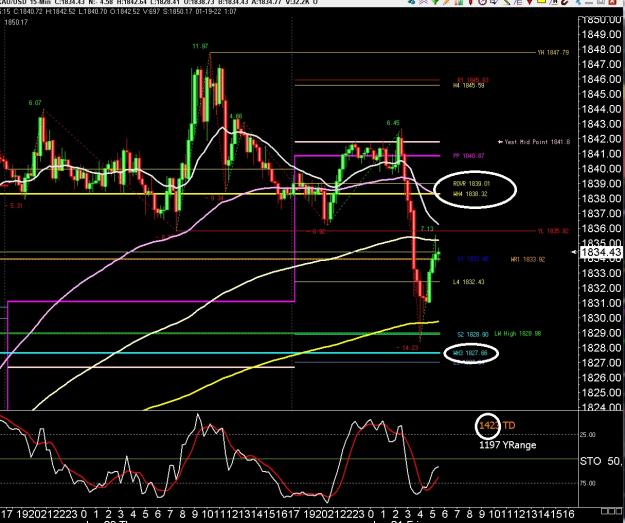Click the arrow marker beside 1834.43 price
The image size is (625, 523).
tap(574, 252)
